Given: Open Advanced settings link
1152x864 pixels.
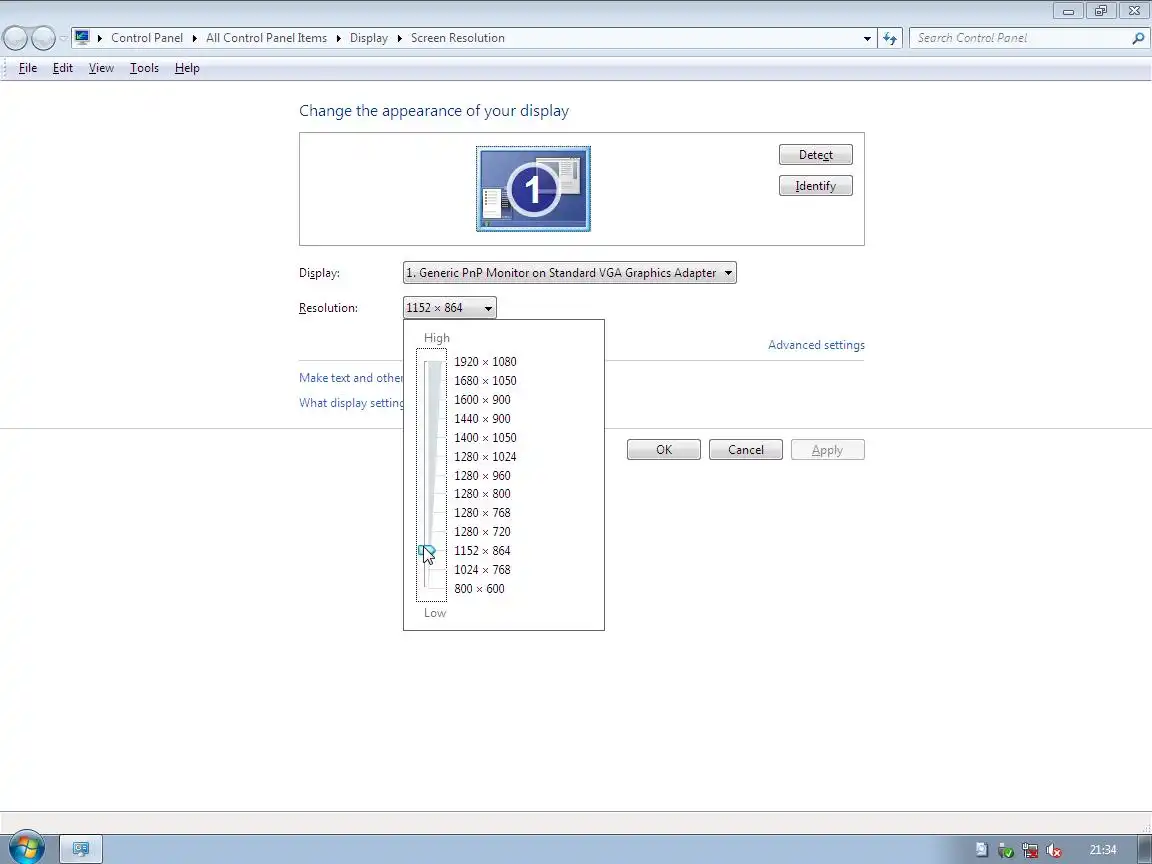Looking at the screenshot, I should coord(816,345).
